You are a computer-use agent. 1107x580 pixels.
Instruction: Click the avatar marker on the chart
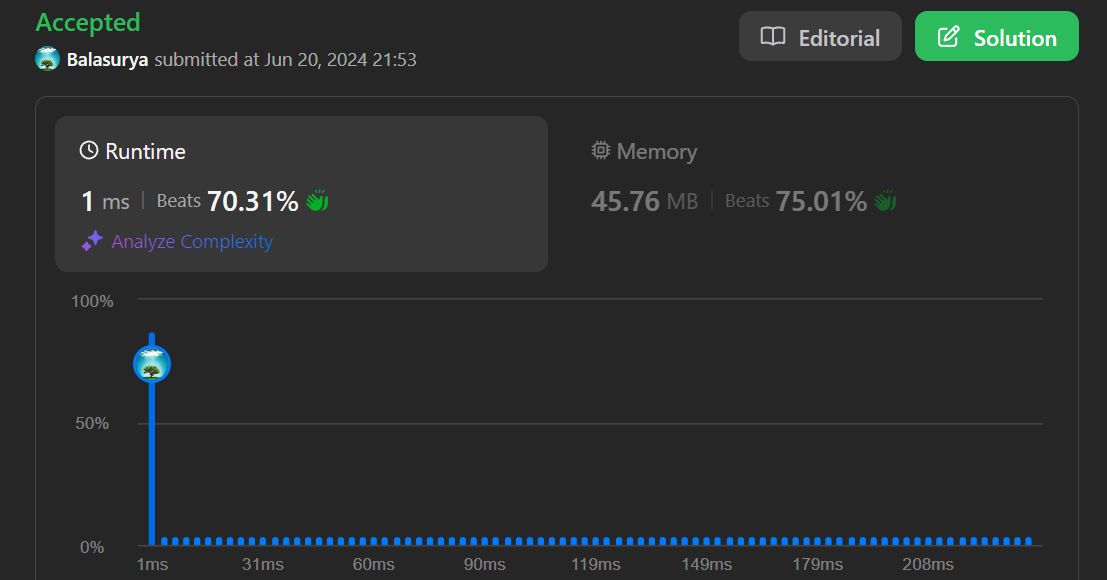coord(152,364)
